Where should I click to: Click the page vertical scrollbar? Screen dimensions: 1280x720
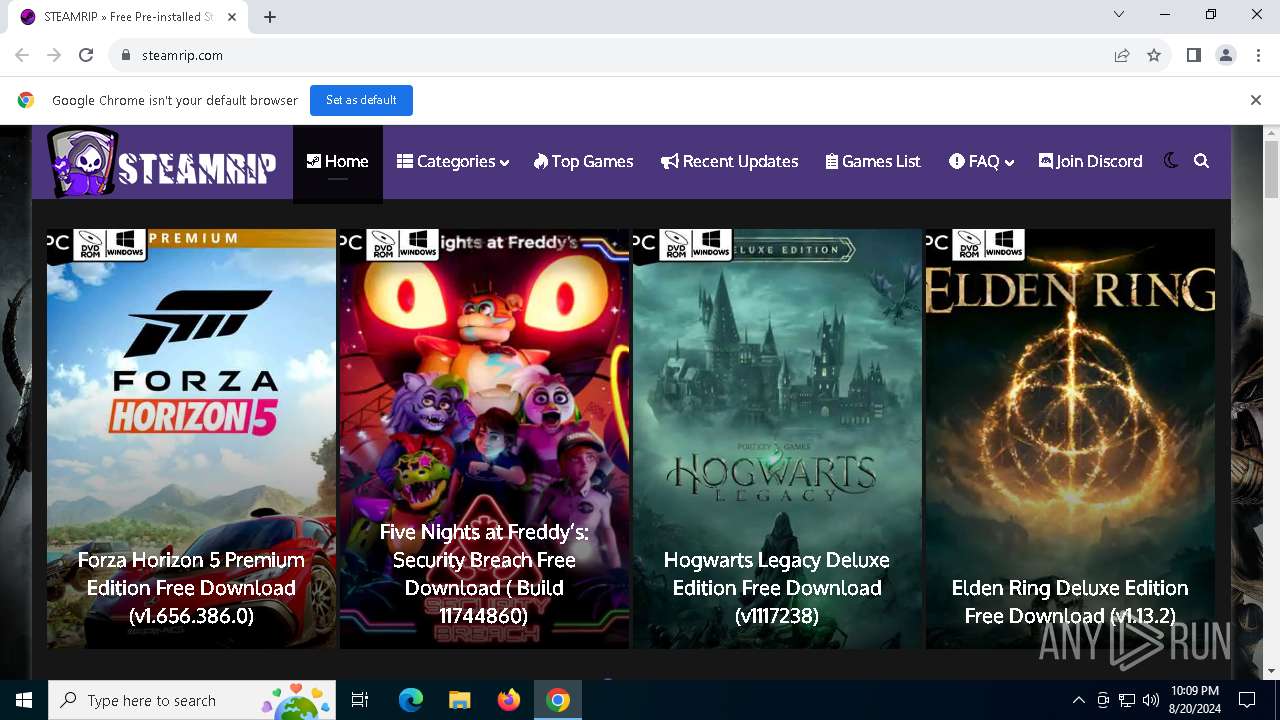1271,169
